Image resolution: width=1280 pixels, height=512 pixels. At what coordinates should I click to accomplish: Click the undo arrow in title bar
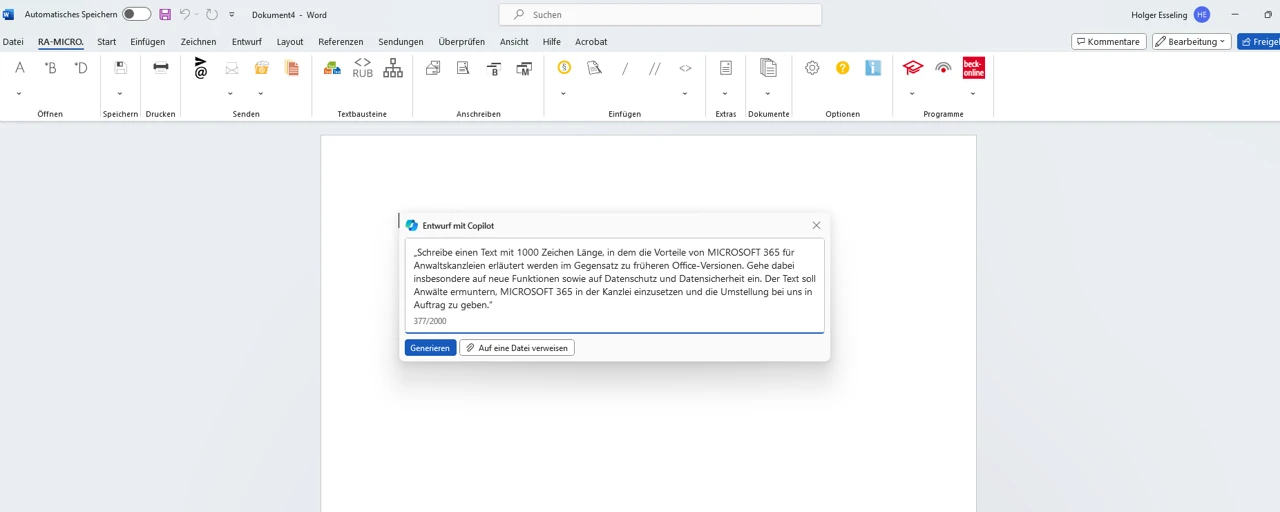click(x=185, y=15)
